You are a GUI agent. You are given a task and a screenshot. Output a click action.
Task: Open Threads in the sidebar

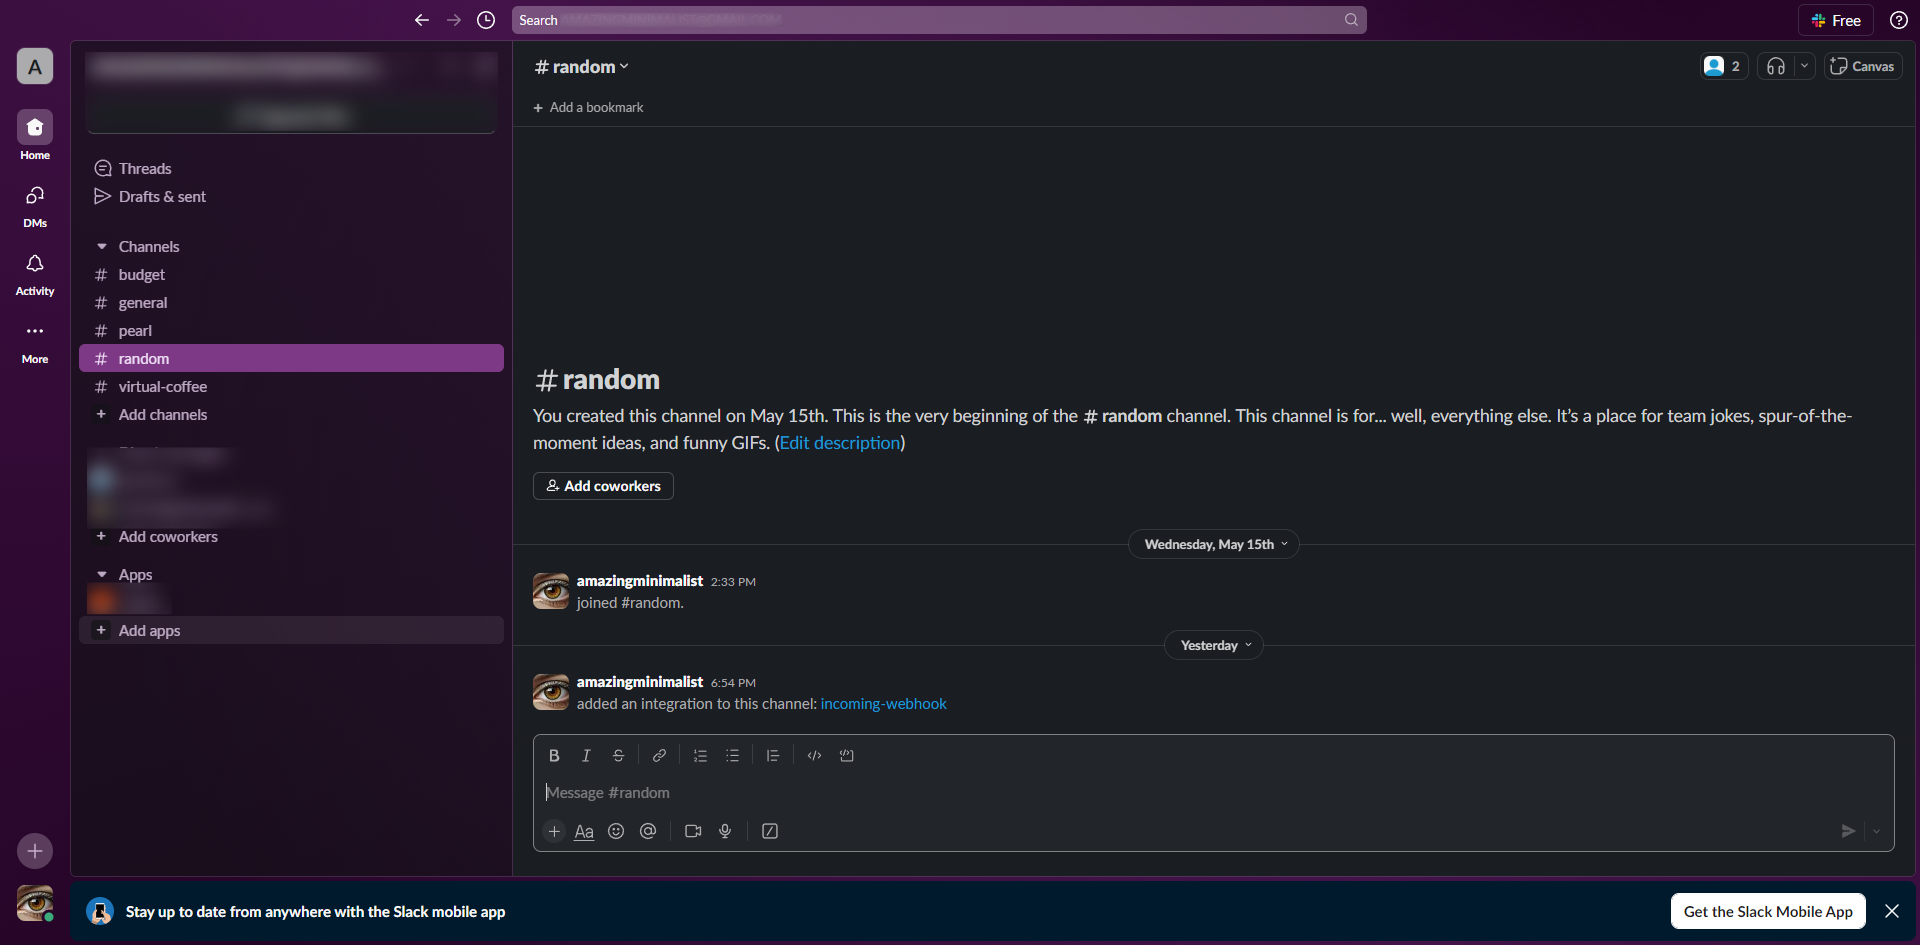click(x=291, y=168)
